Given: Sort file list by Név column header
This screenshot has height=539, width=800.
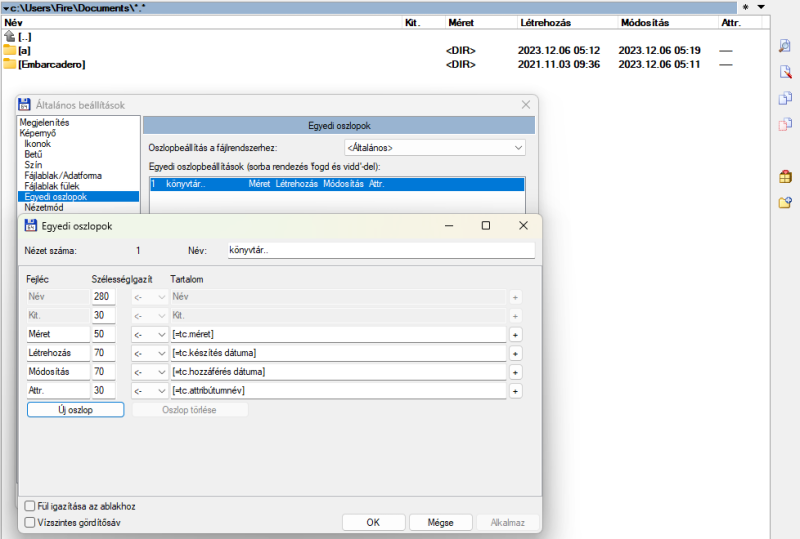Looking at the screenshot, I should pos(203,22).
